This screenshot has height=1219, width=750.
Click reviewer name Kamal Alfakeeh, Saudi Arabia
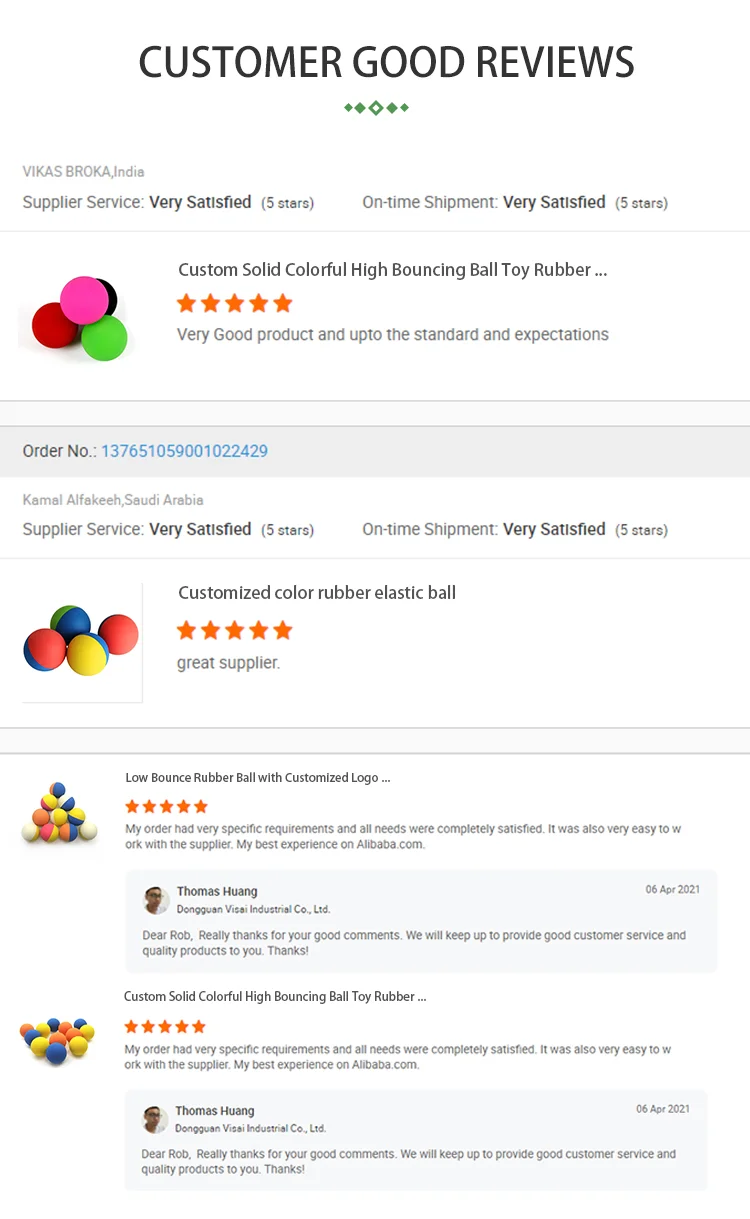(113, 500)
